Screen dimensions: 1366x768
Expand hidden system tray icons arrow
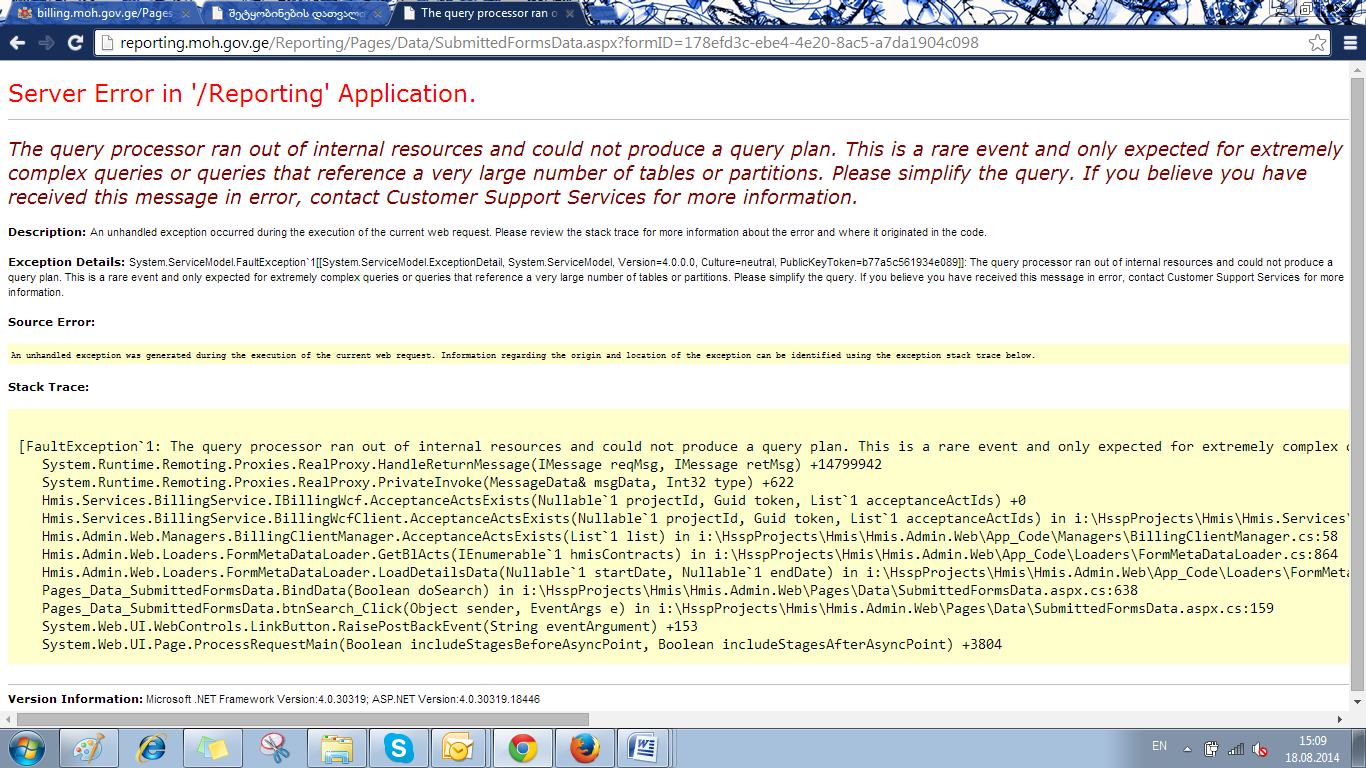pyautogui.click(x=1187, y=748)
